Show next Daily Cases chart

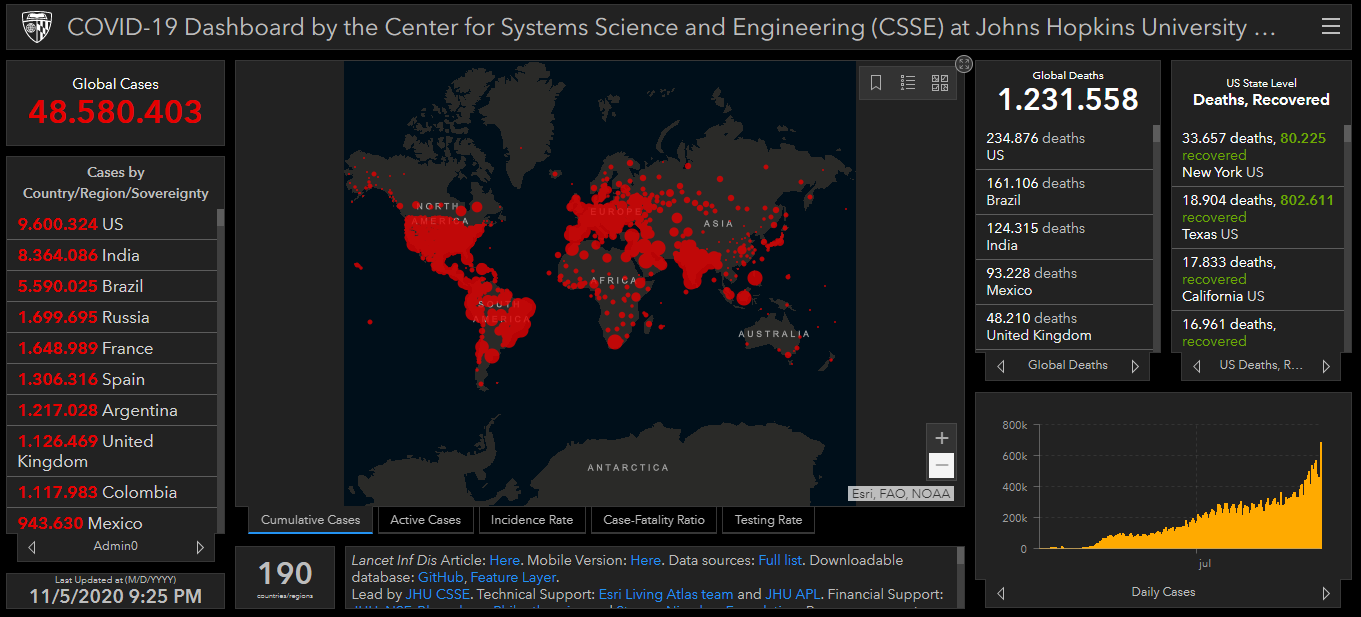point(1326,593)
